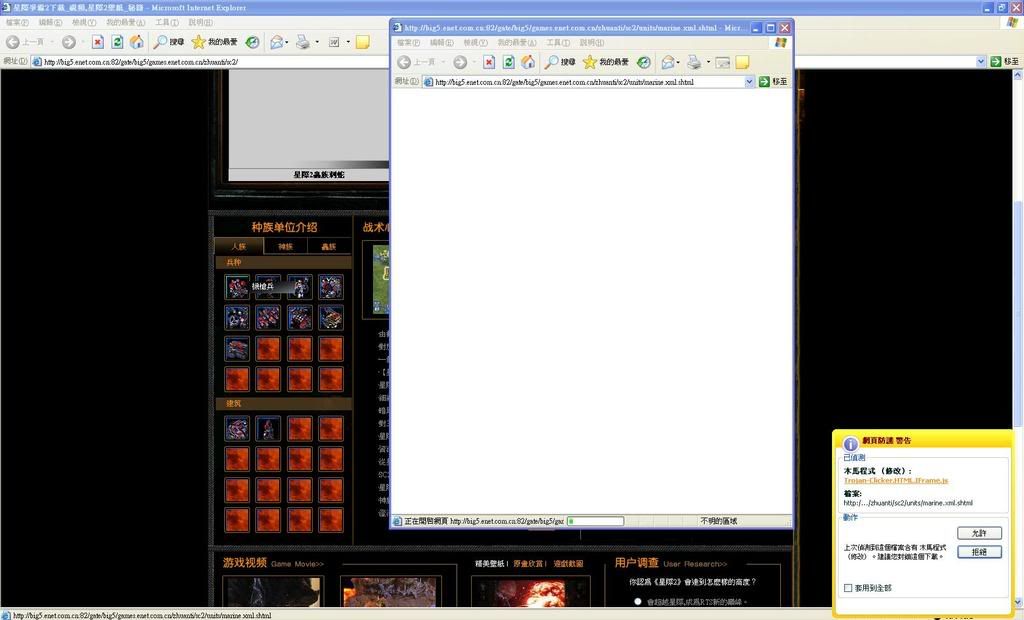Click the 允許 (Allow) button

tap(979, 533)
